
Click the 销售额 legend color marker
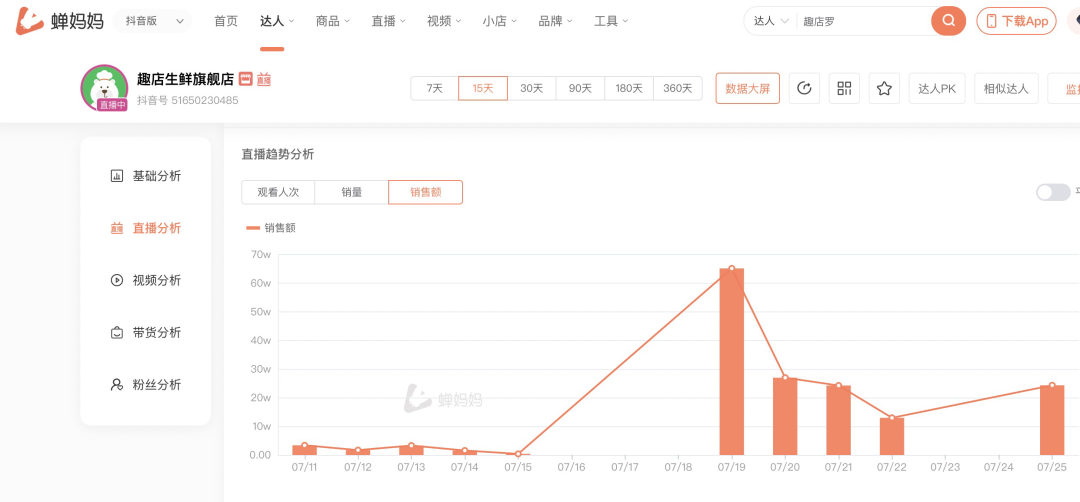click(x=253, y=228)
